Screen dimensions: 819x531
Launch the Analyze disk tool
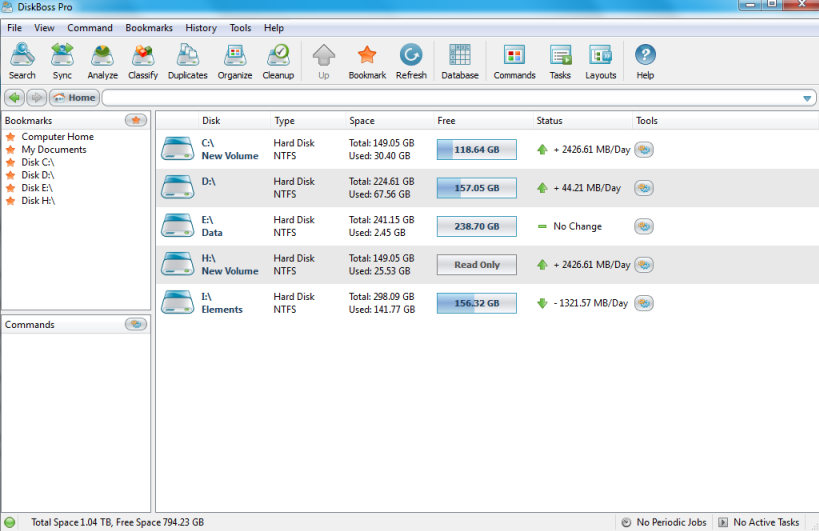[102, 62]
